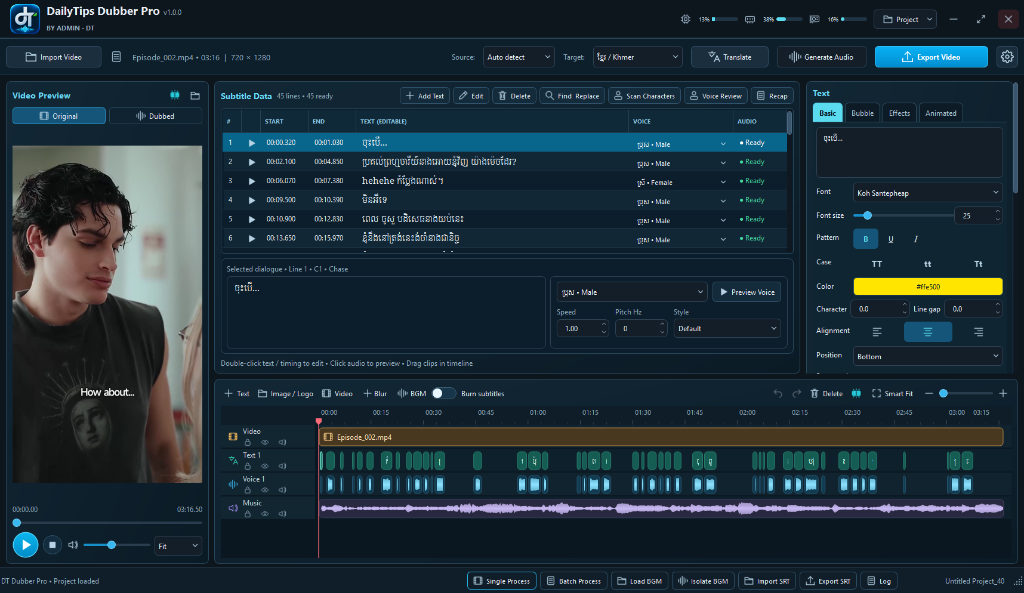Image resolution: width=1024 pixels, height=593 pixels.
Task: Click the CPU usage icon in title bar
Action: 685,19
